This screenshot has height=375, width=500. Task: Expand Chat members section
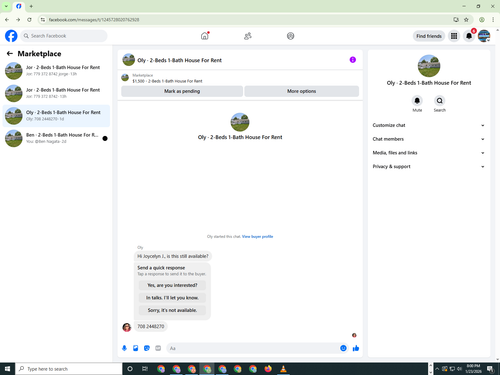[429, 139]
